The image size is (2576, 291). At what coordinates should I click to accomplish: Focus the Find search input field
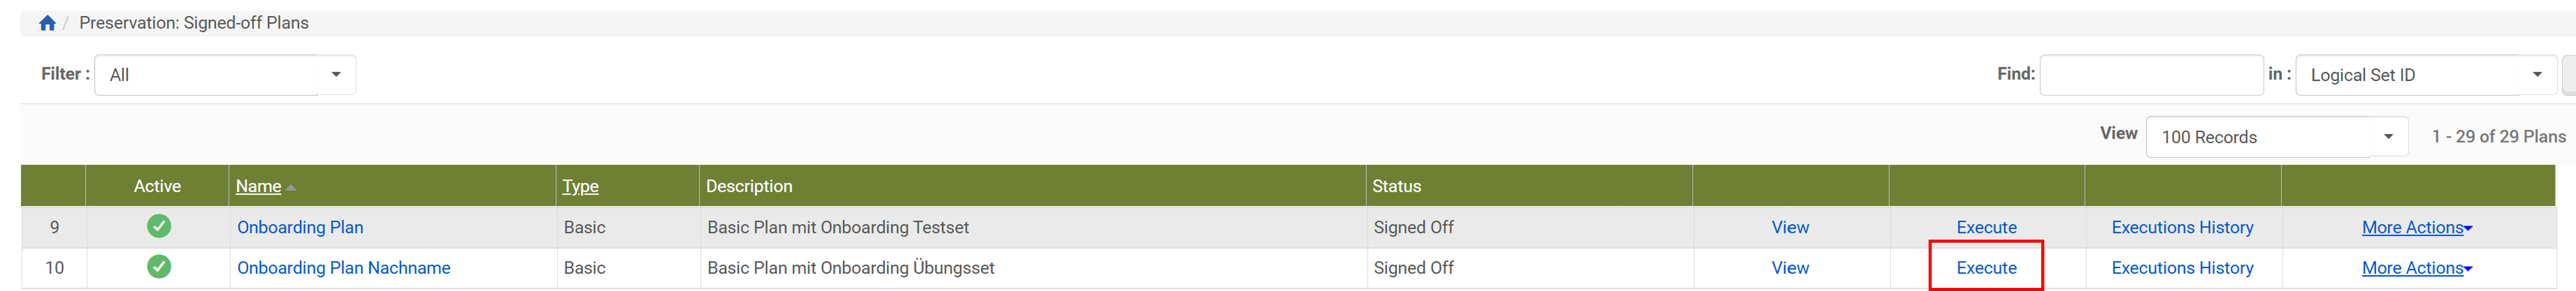(x=2151, y=75)
